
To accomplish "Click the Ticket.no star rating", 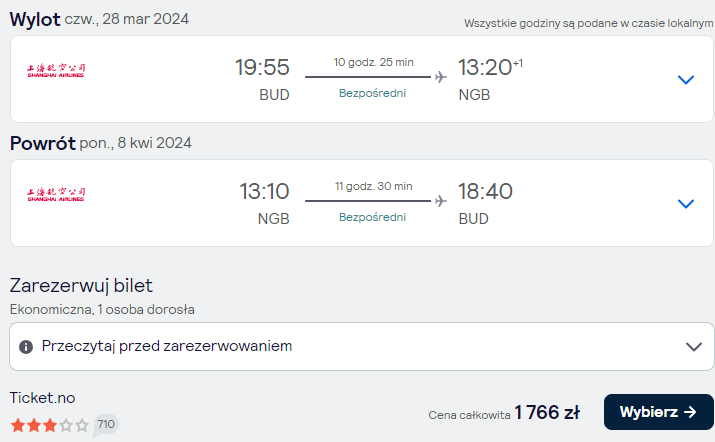I will click(x=50, y=425).
